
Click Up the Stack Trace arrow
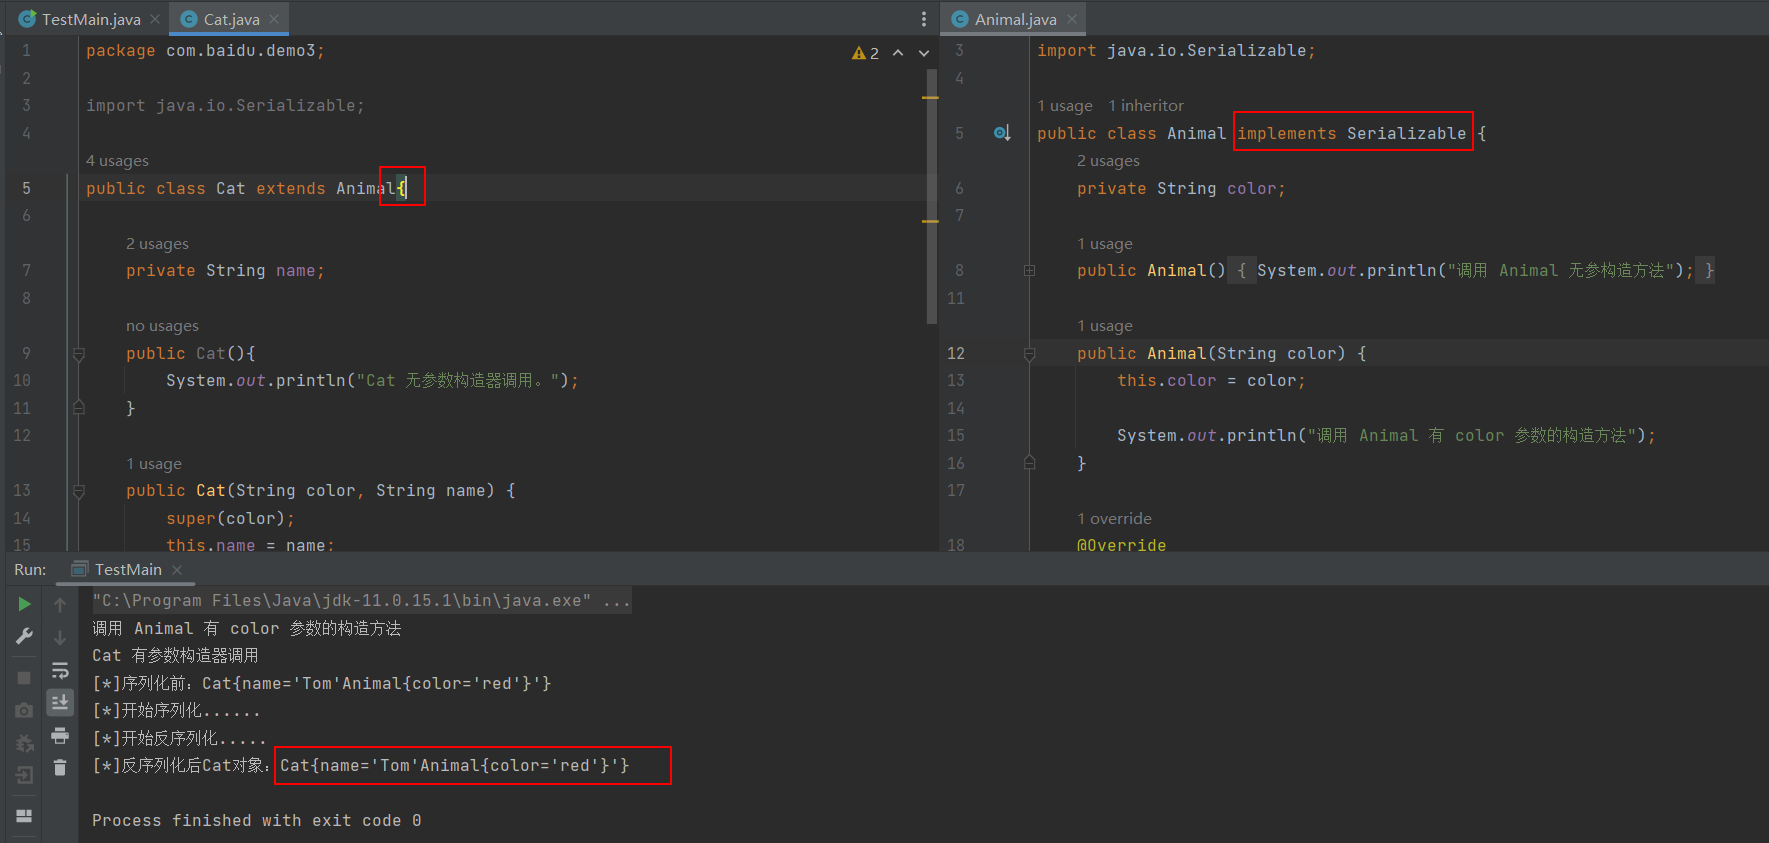pos(60,605)
